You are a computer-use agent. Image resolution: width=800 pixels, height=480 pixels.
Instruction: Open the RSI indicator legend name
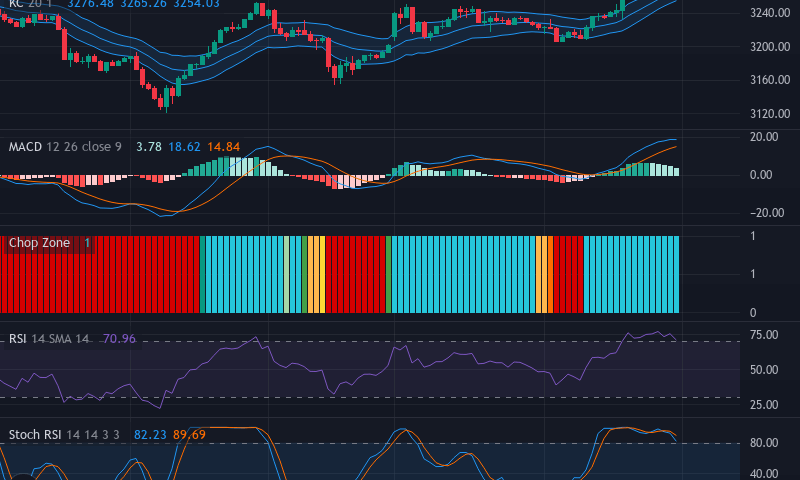(17, 339)
